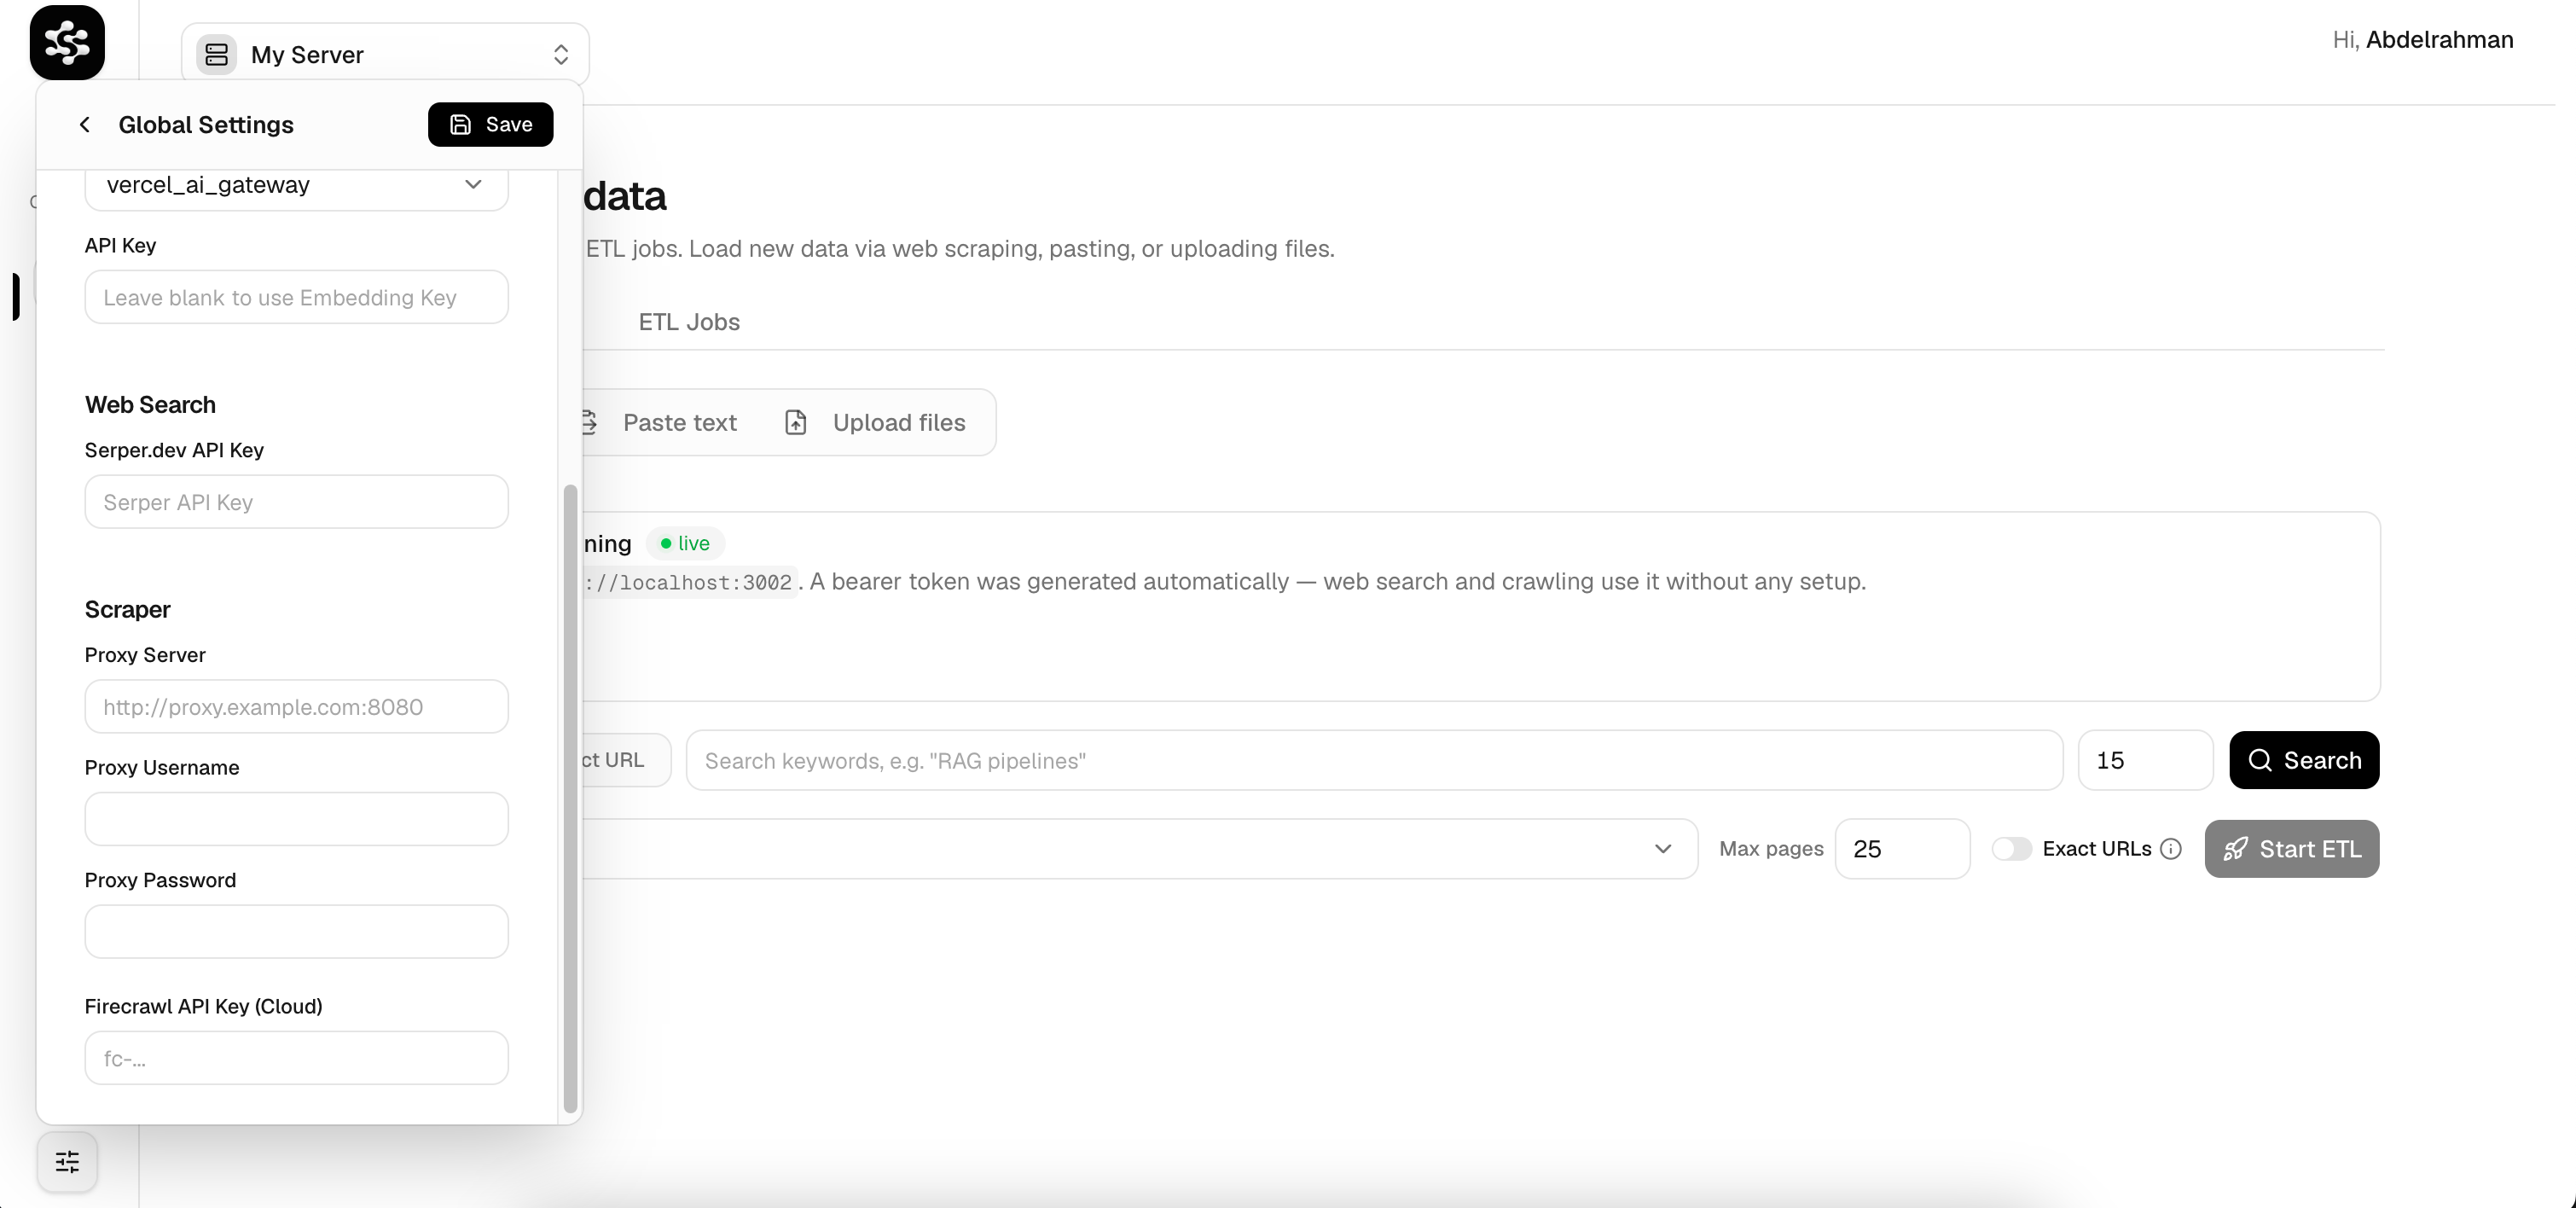Click the save disk icon
This screenshot has height=1208, width=2576.
click(x=460, y=124)
